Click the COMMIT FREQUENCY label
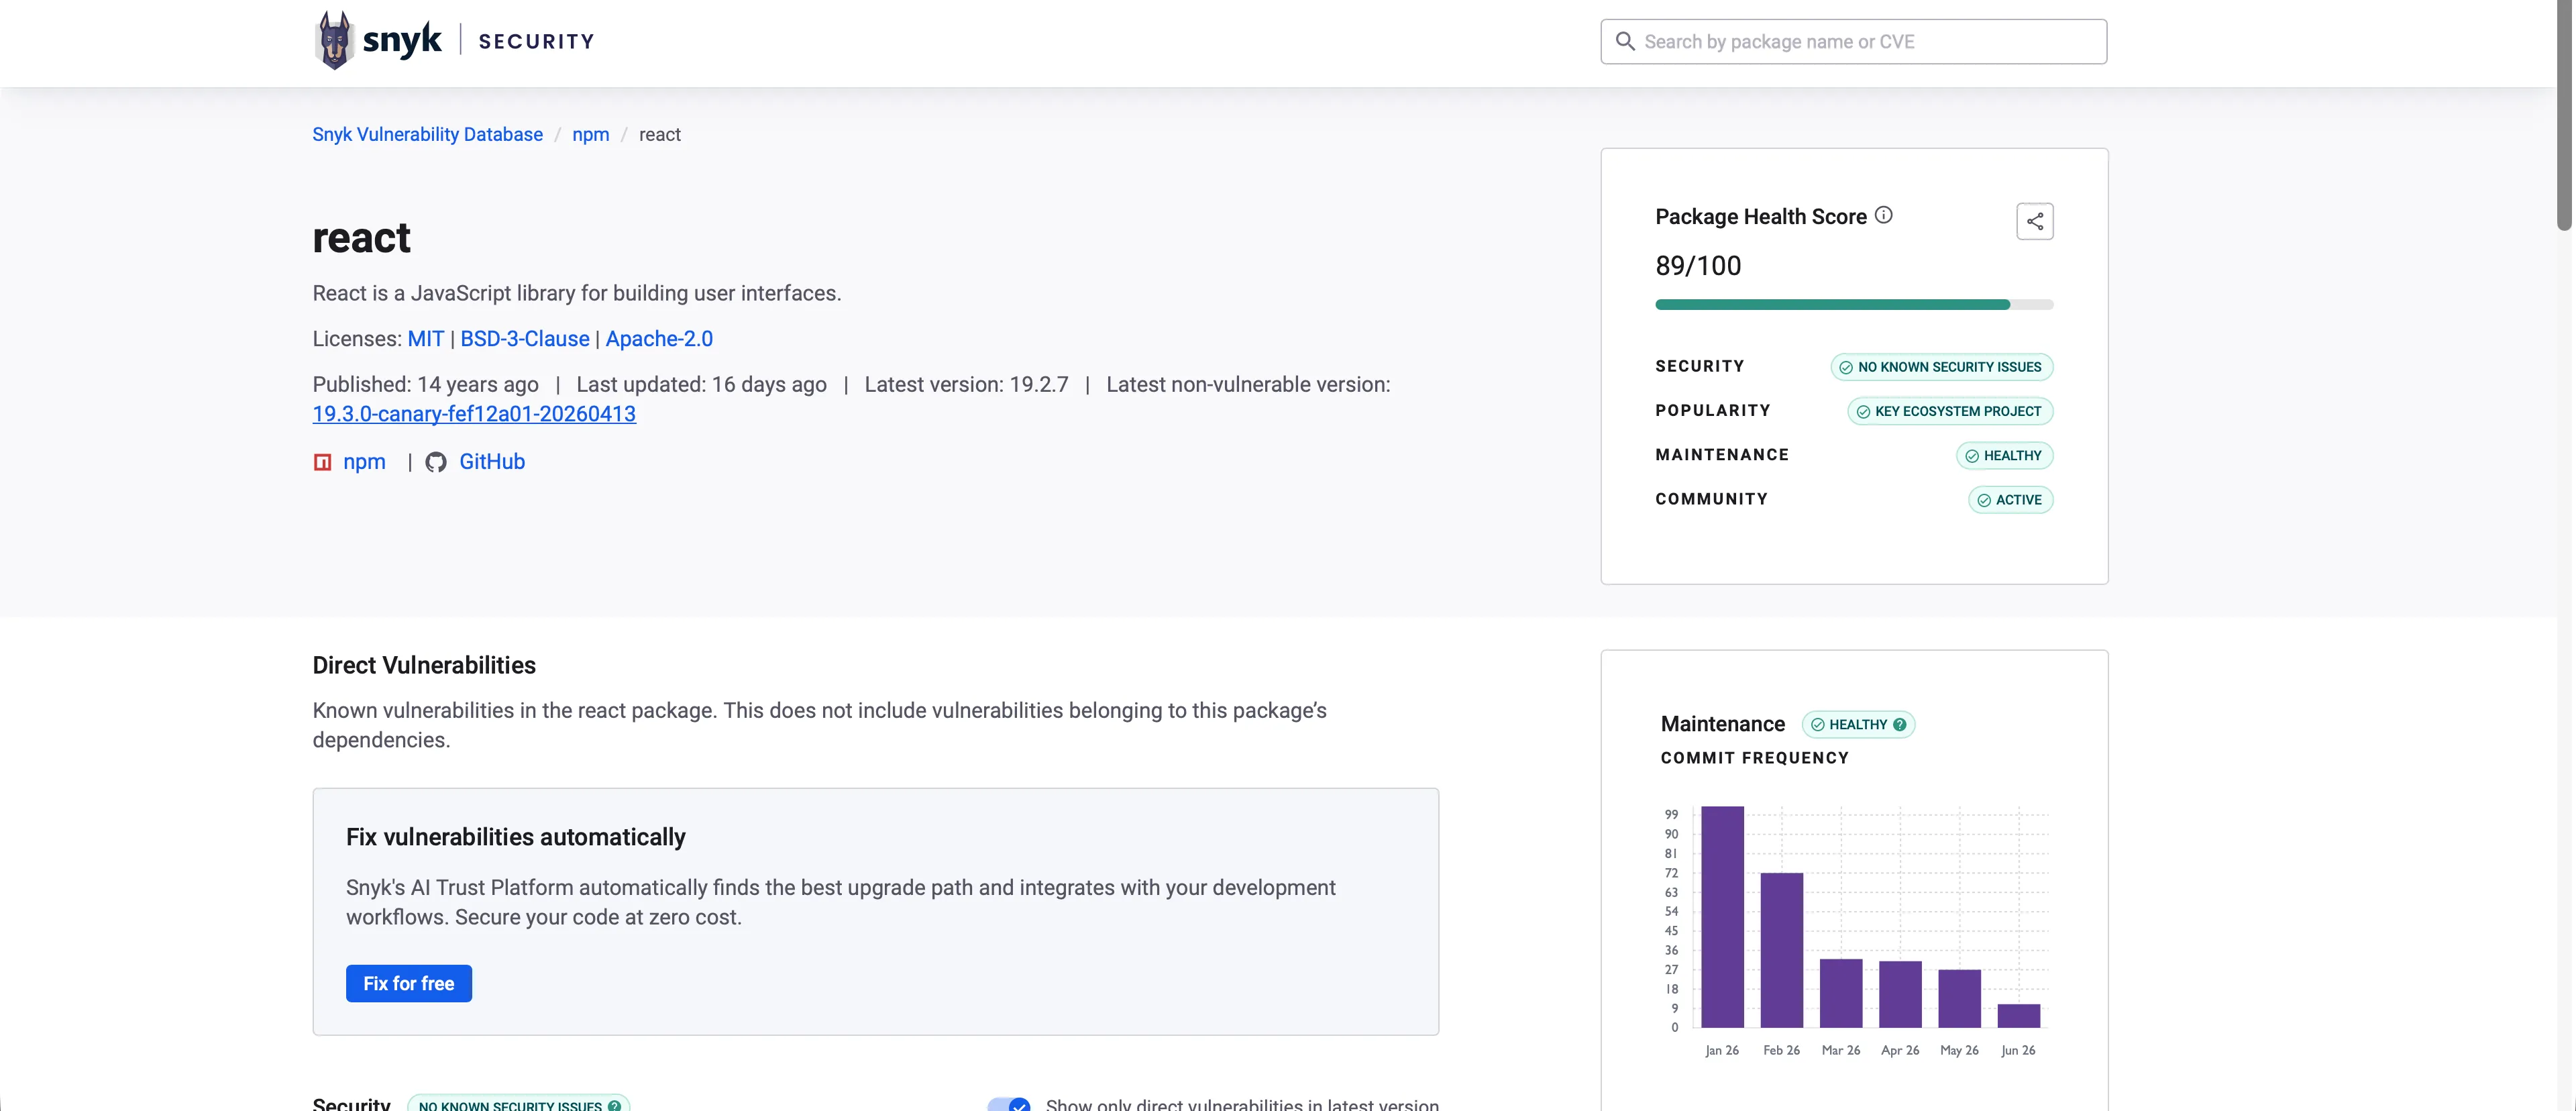This screenshot has width=2576, height=1111. (1754, 758)
